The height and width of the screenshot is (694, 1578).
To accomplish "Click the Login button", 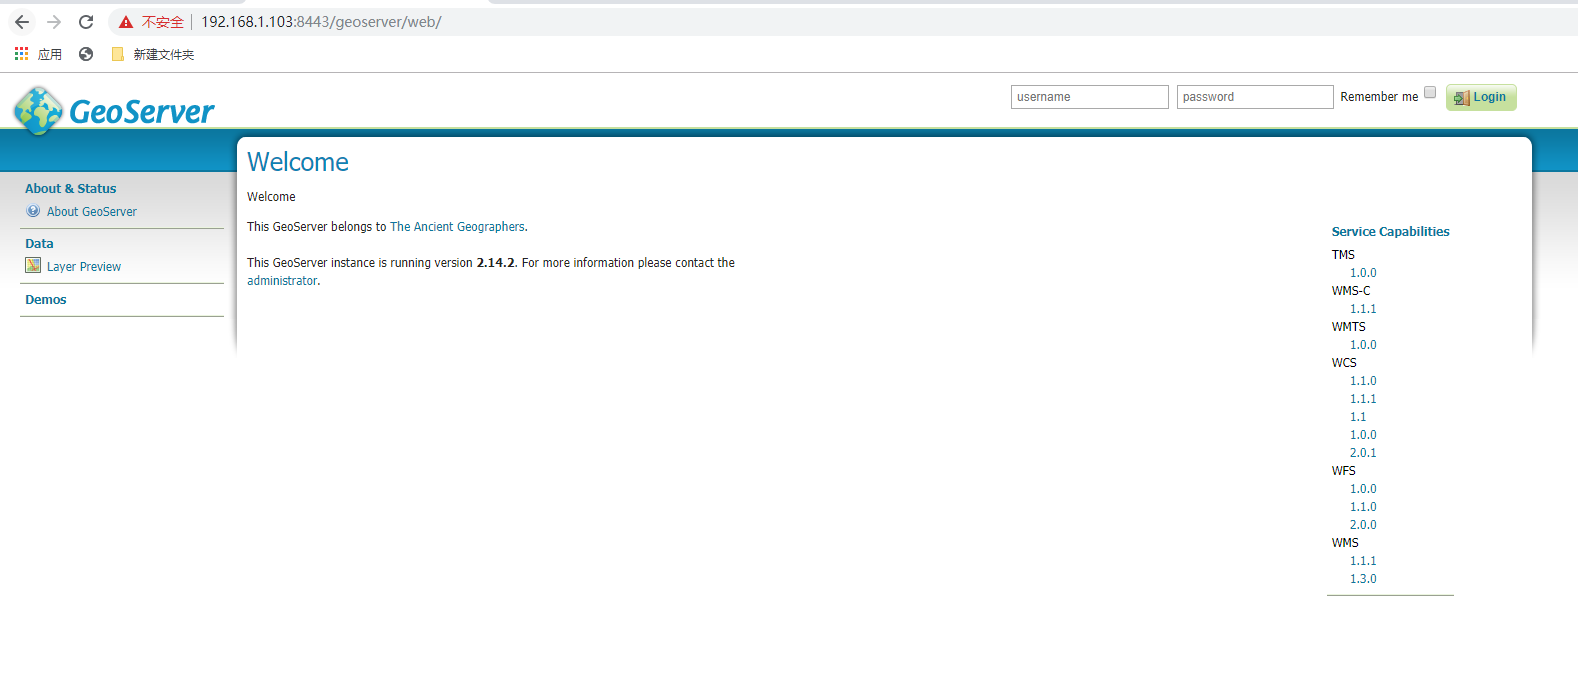I will [1481, 97].
